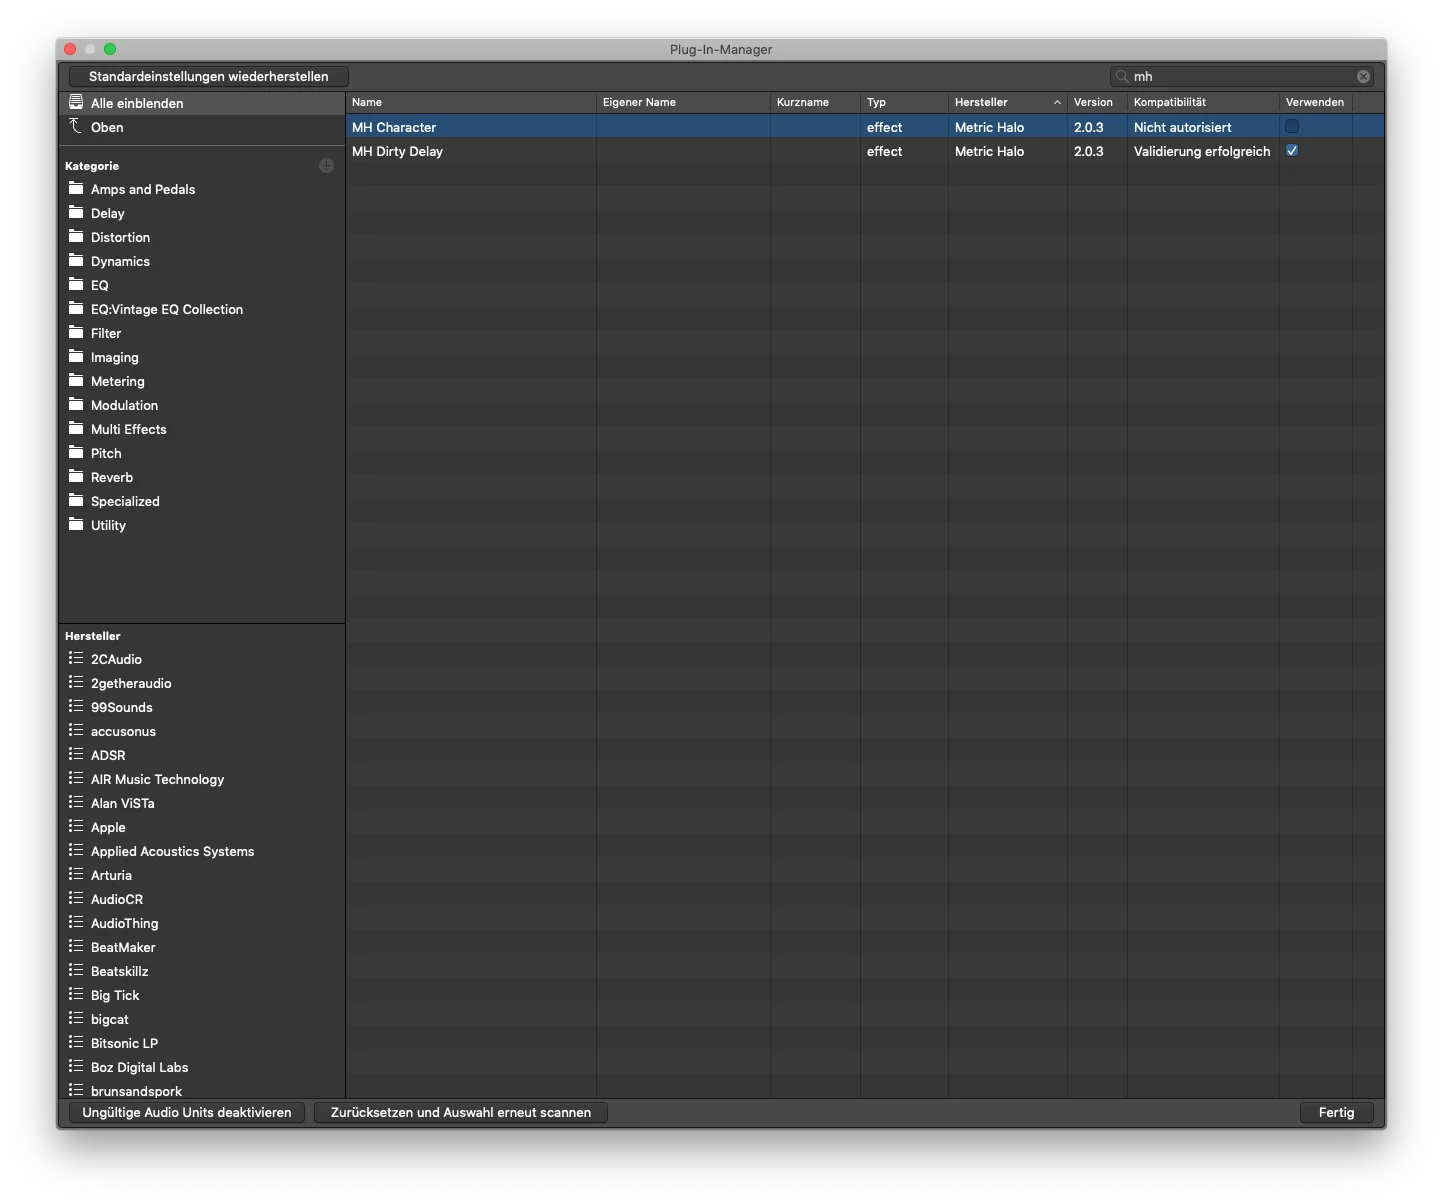Viewport: 1443px width, 1204px height.
Task: Click the Alle einblenden list icon
Action: point(76,102)
